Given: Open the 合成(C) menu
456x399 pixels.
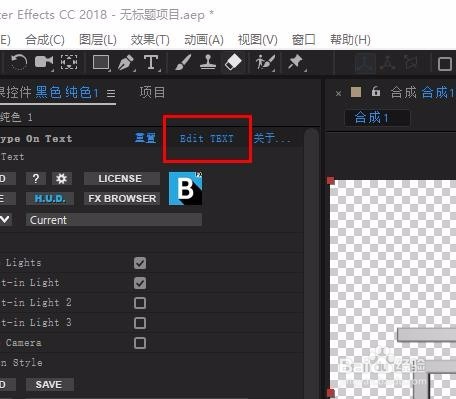Looking at the screenshot, I should click(45, 40).
